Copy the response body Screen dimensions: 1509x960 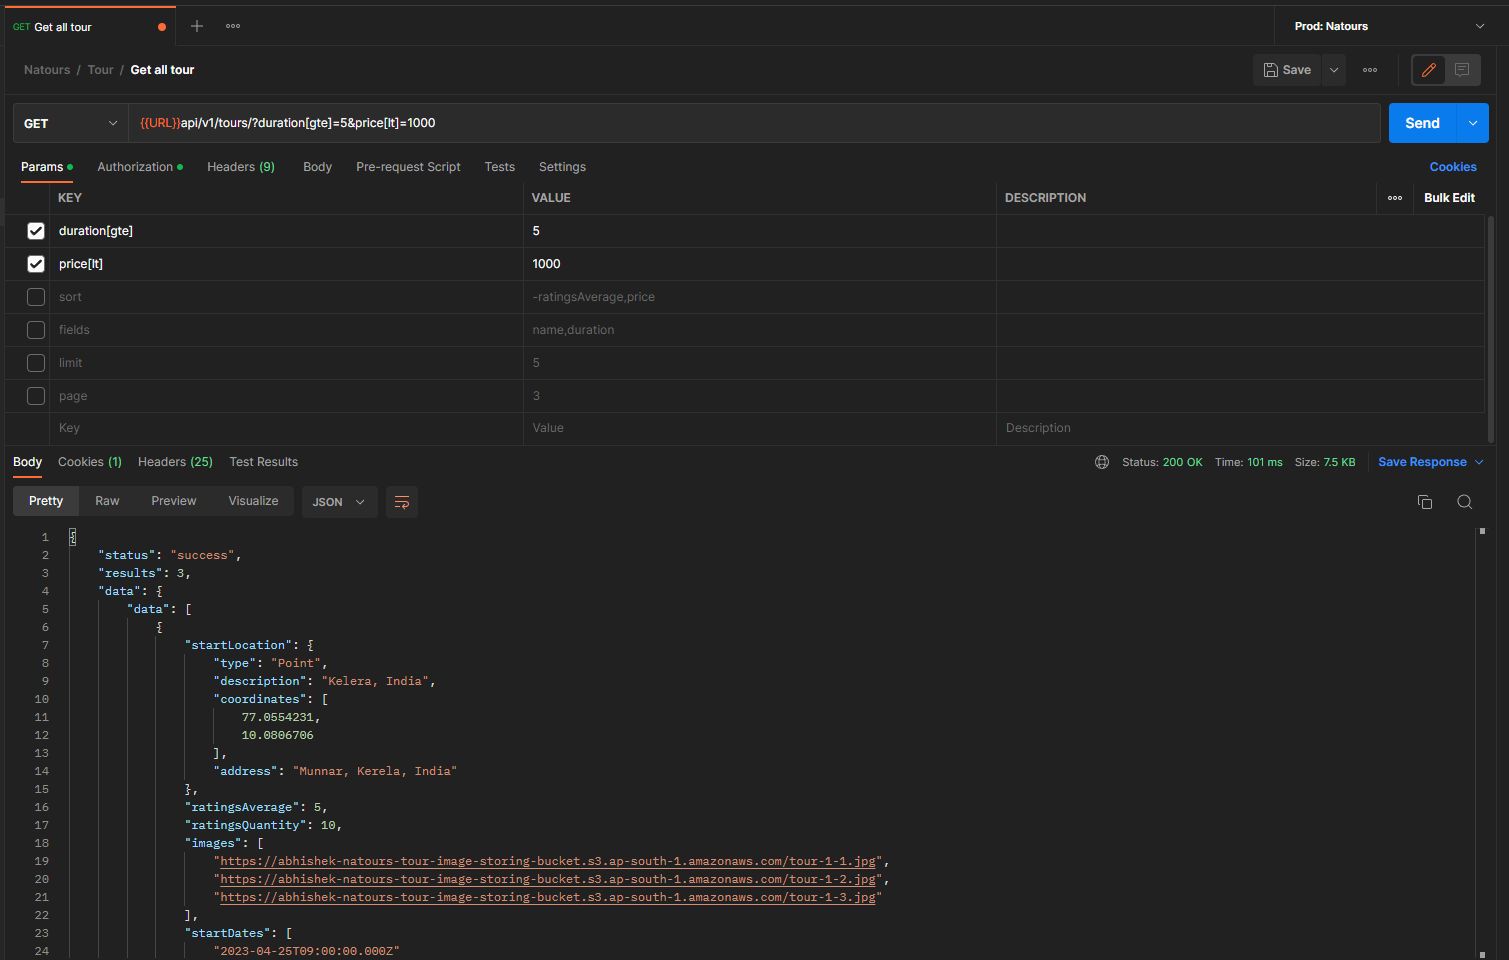point(1424,501)
